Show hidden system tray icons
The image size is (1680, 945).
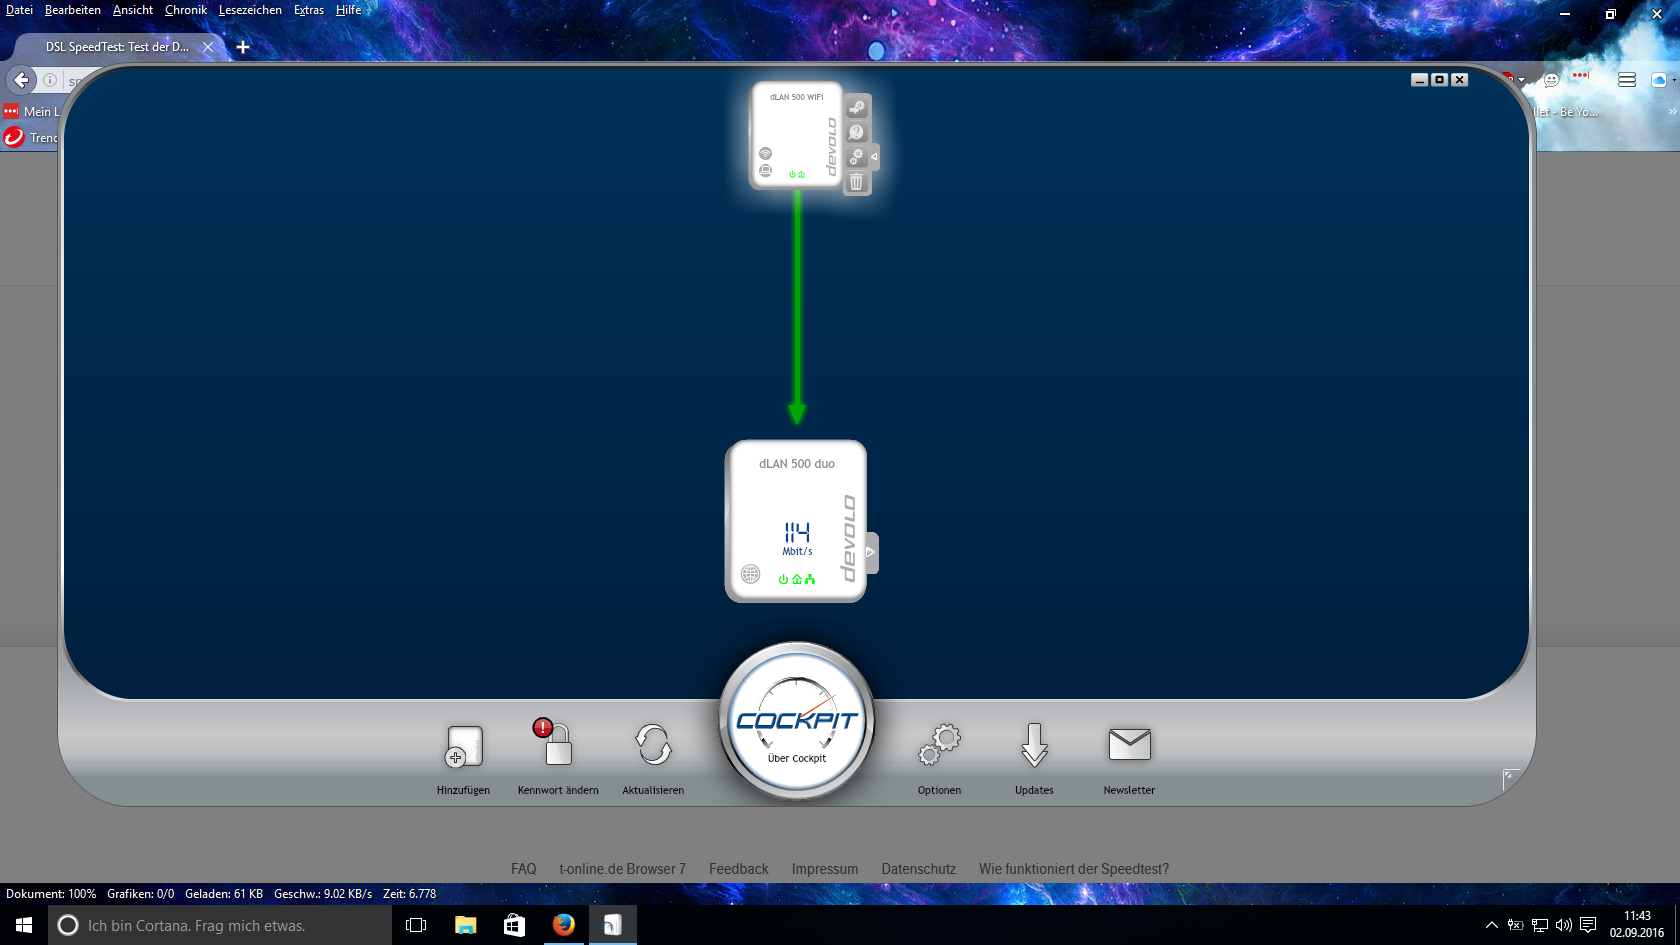pyautogui.click(x=1491, y=925)
